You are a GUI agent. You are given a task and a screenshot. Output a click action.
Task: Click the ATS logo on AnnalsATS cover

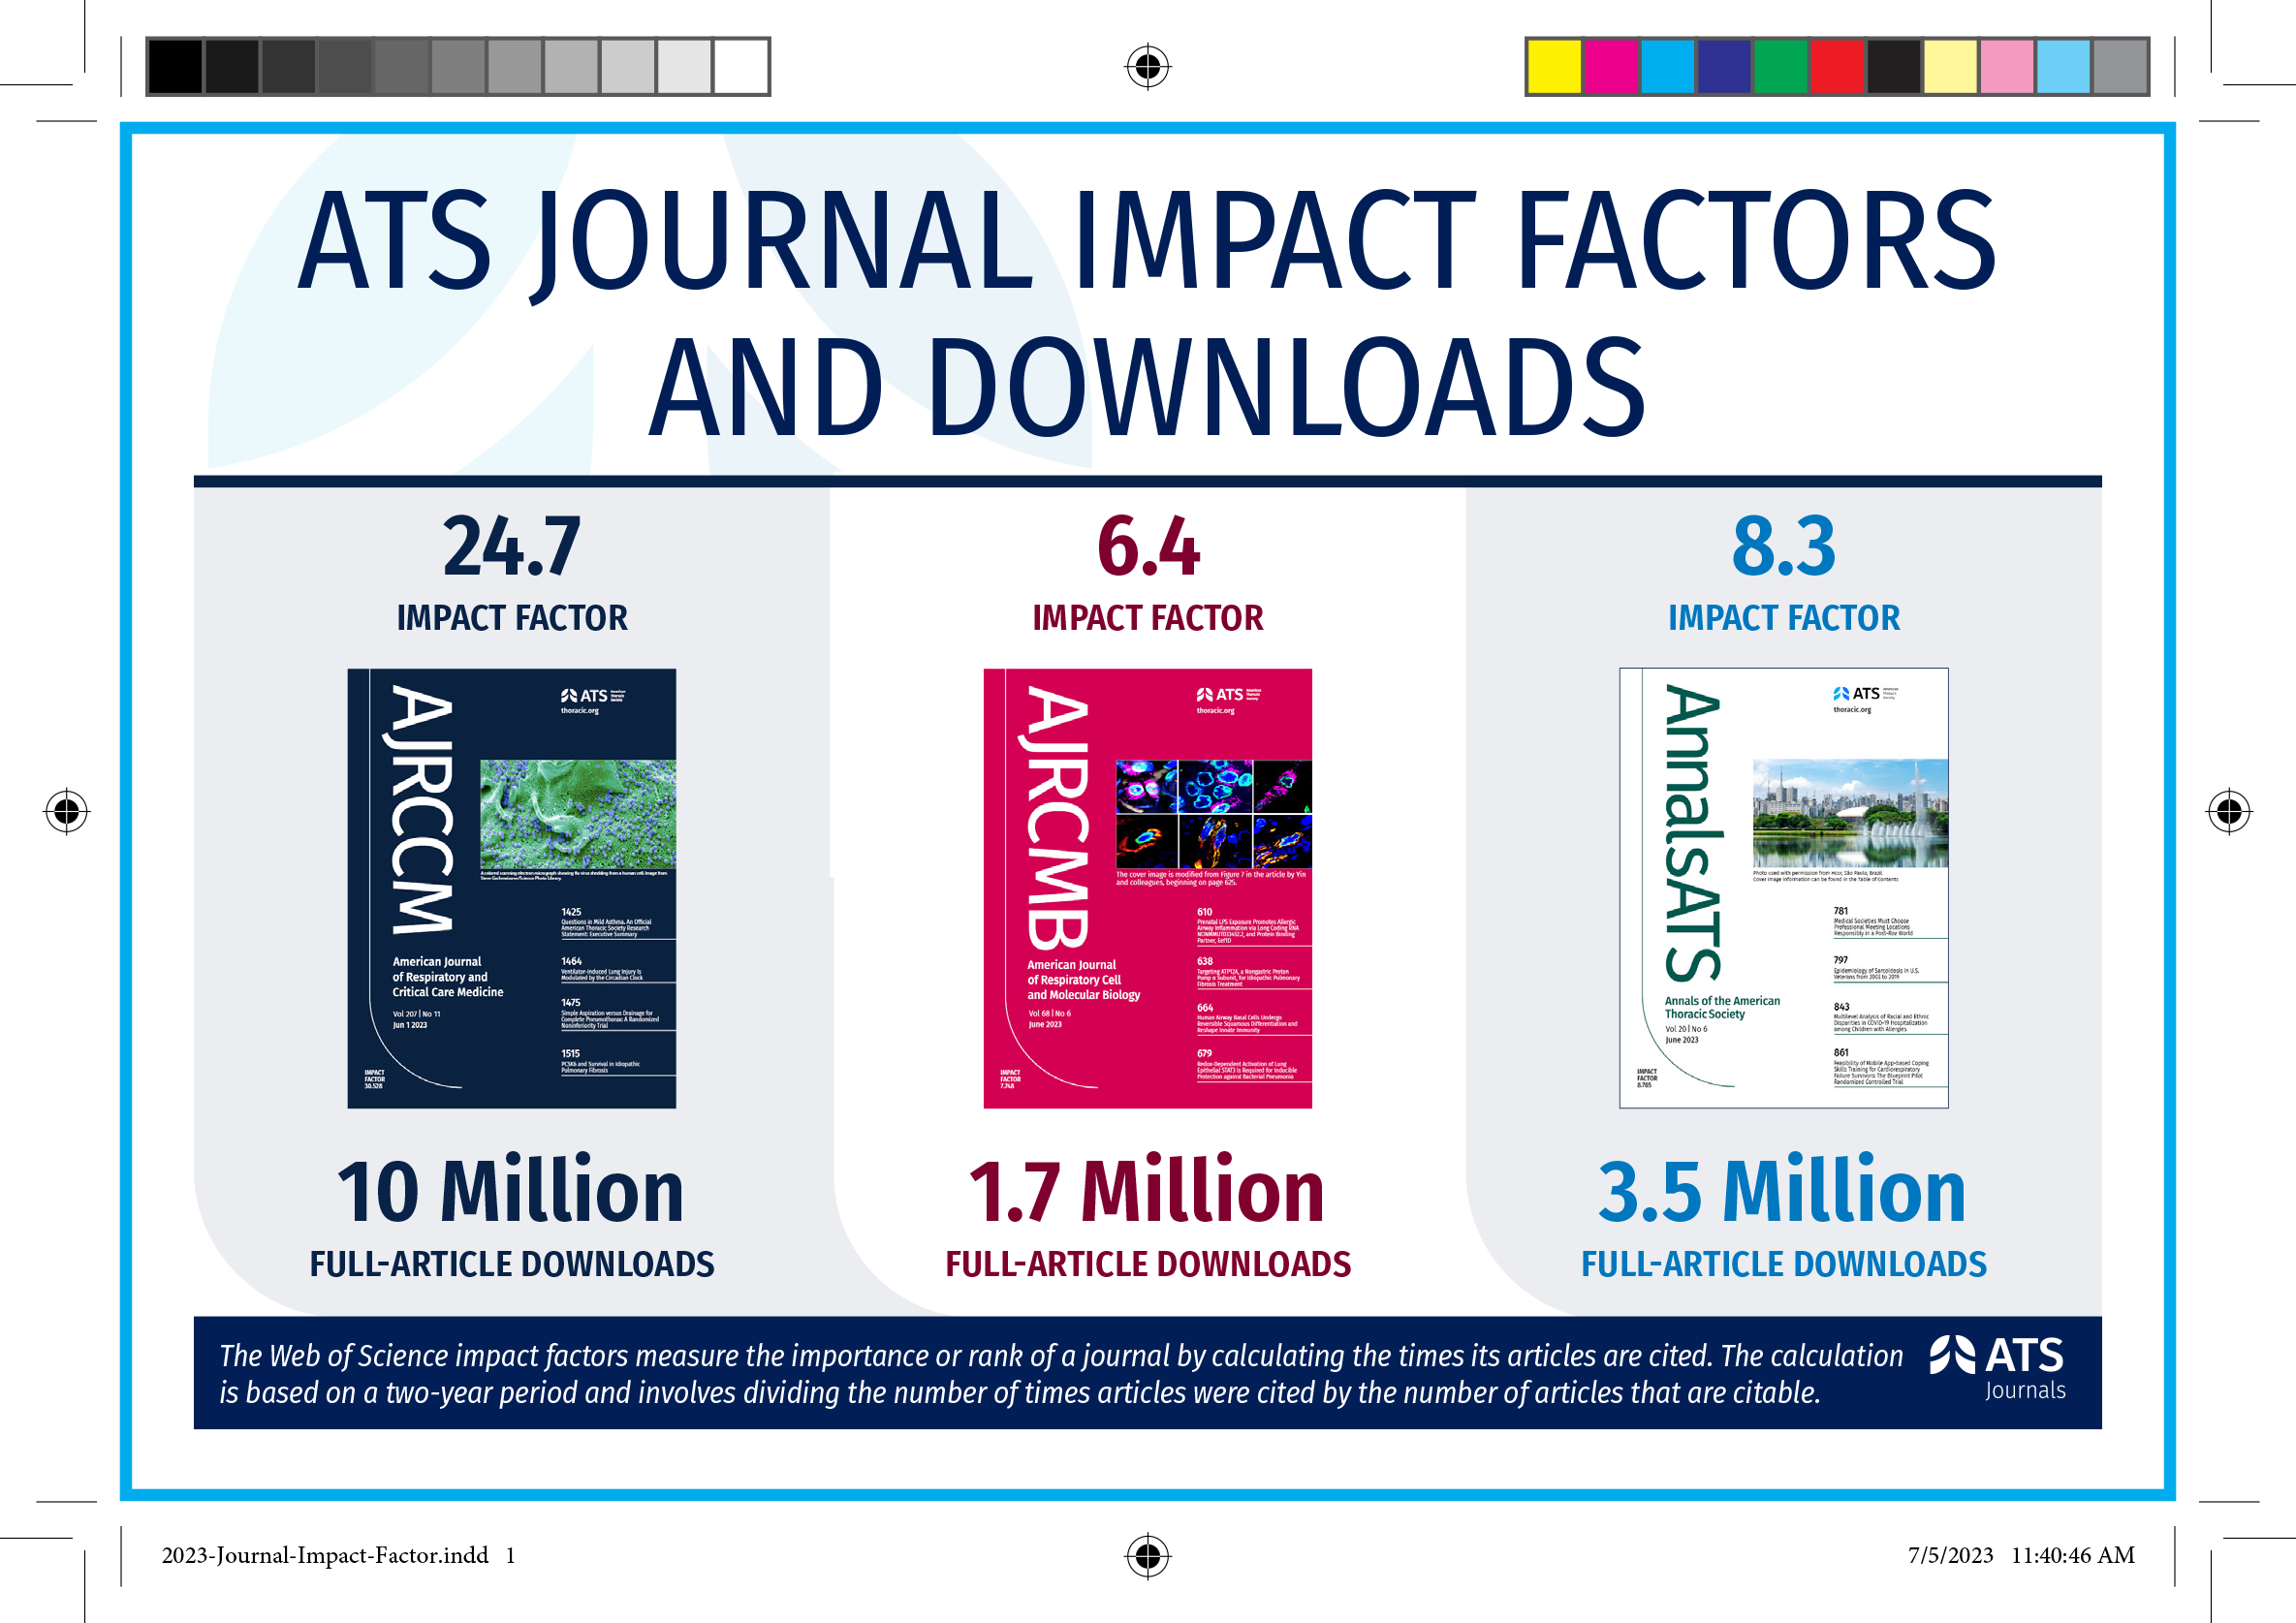pos(1865,693)
